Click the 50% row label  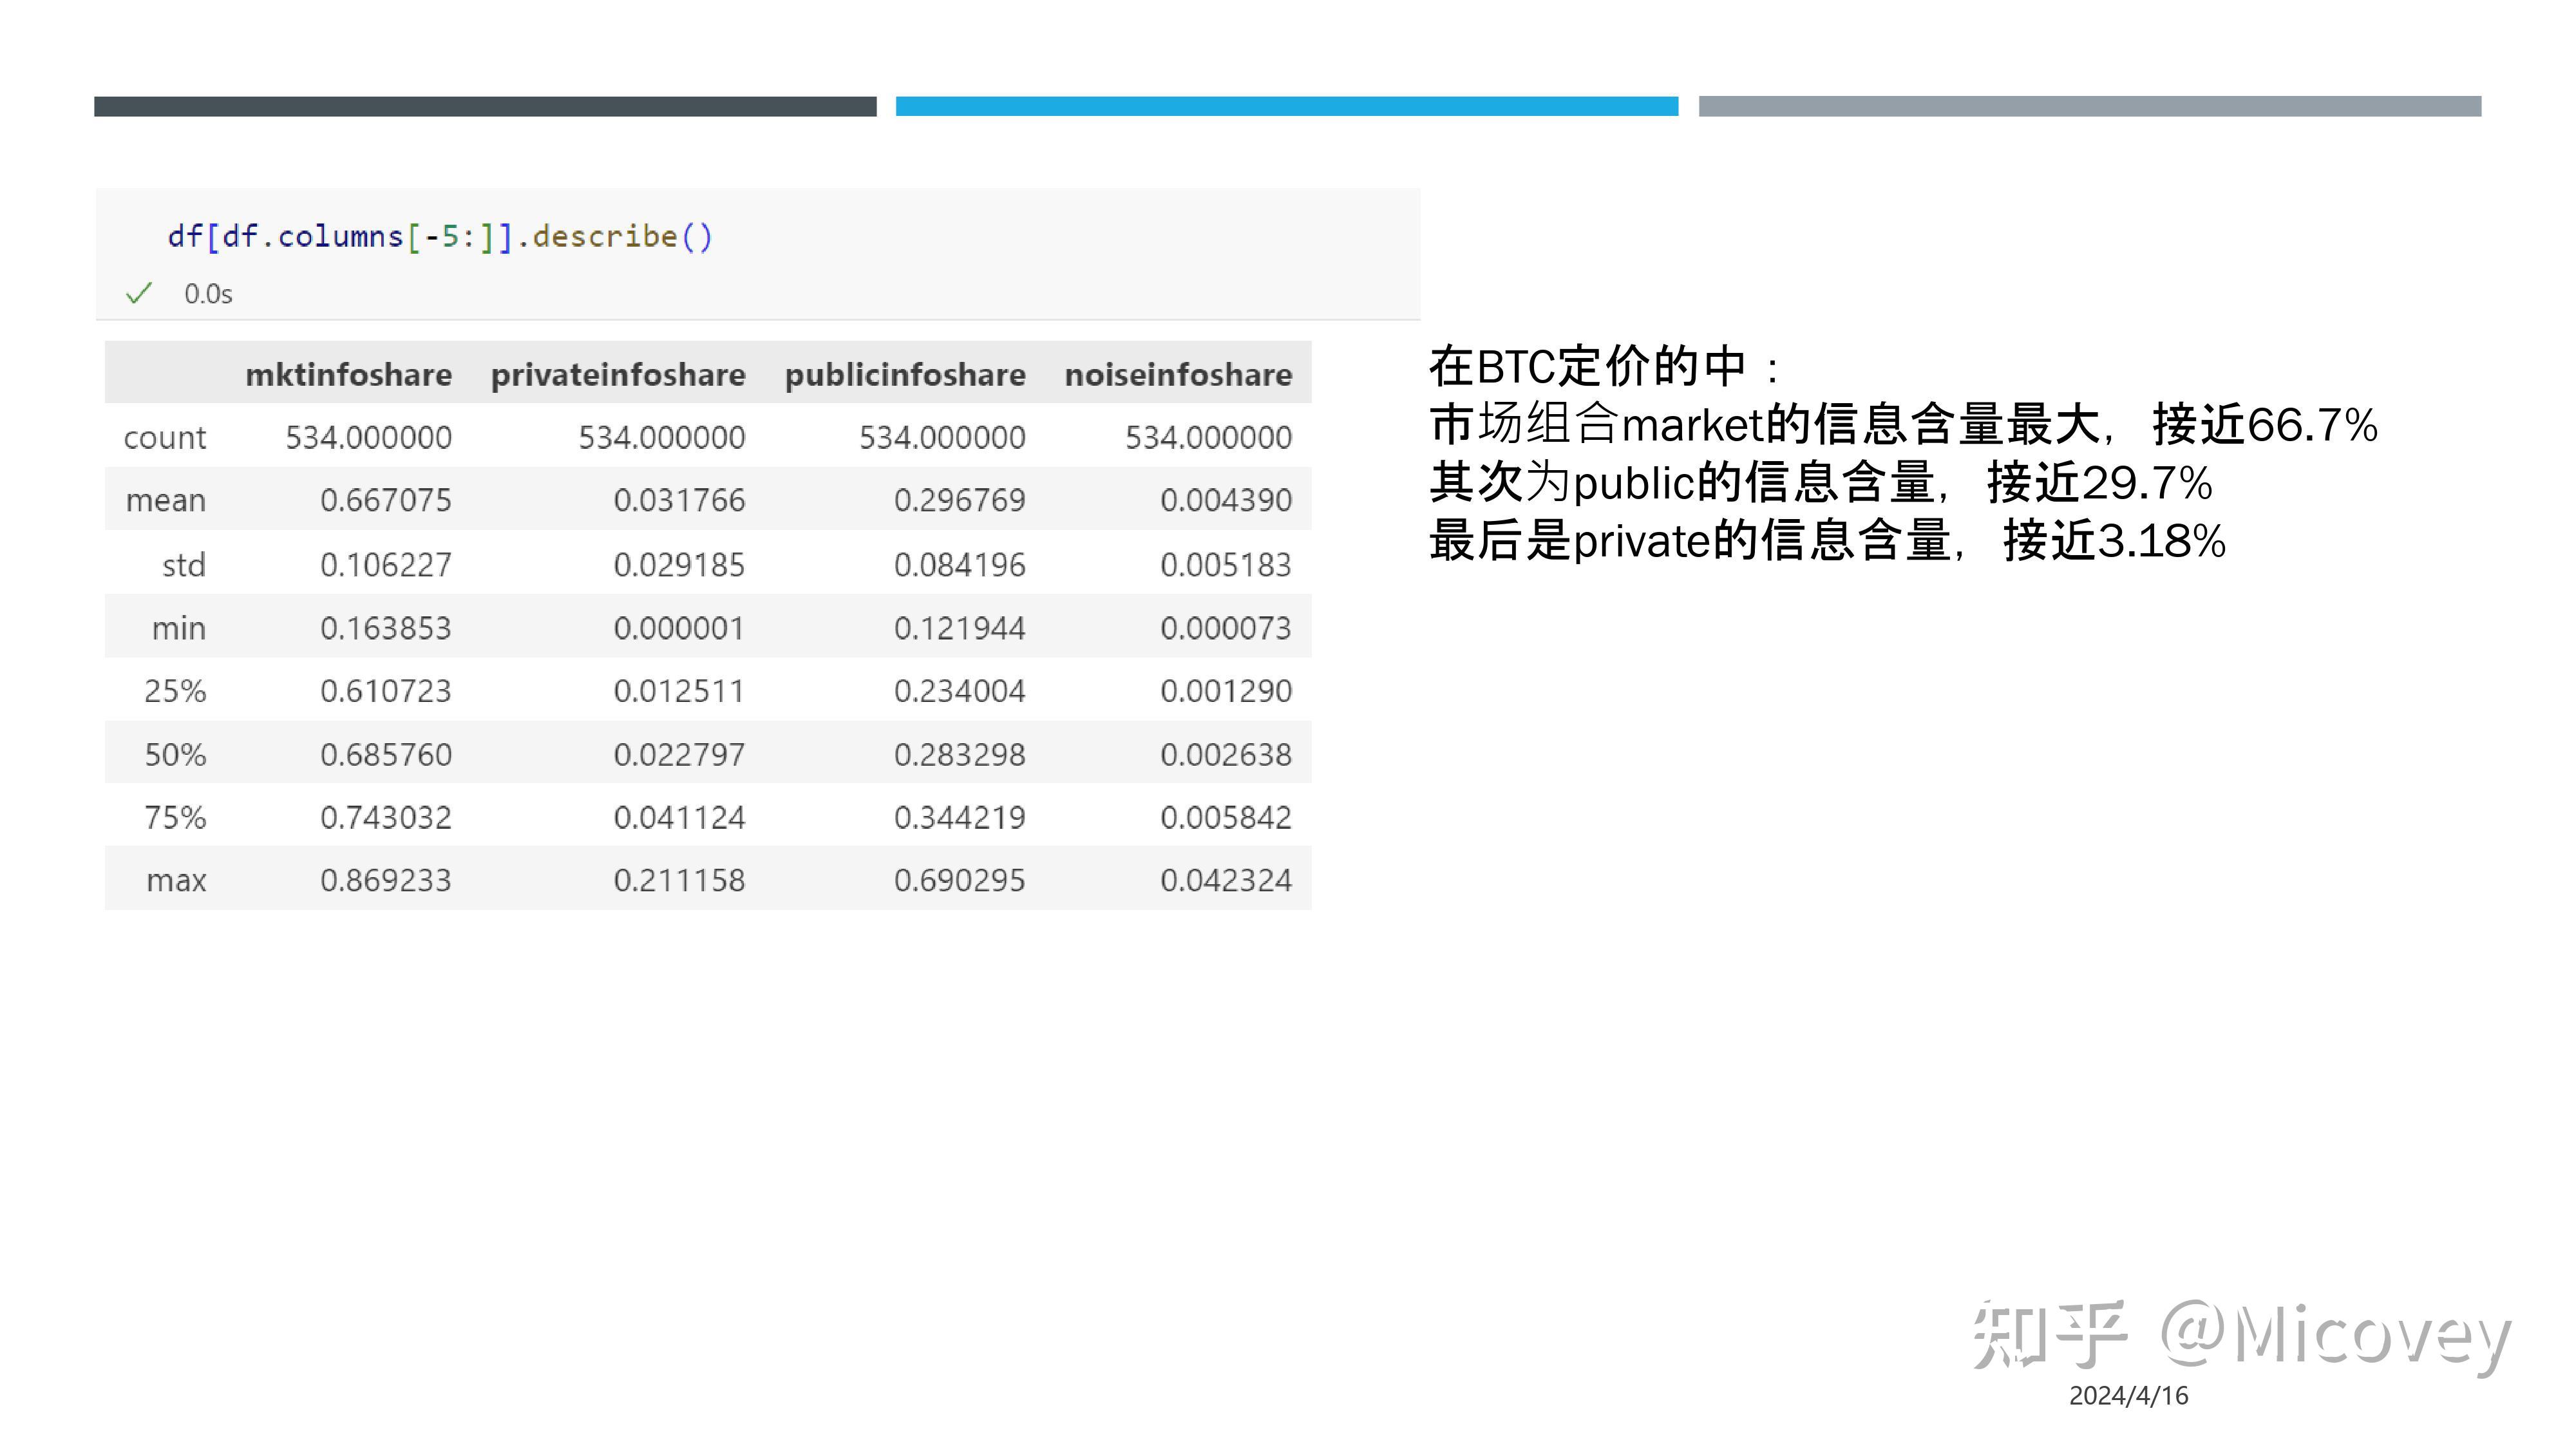pyautogui.click(x=175, y=755)
